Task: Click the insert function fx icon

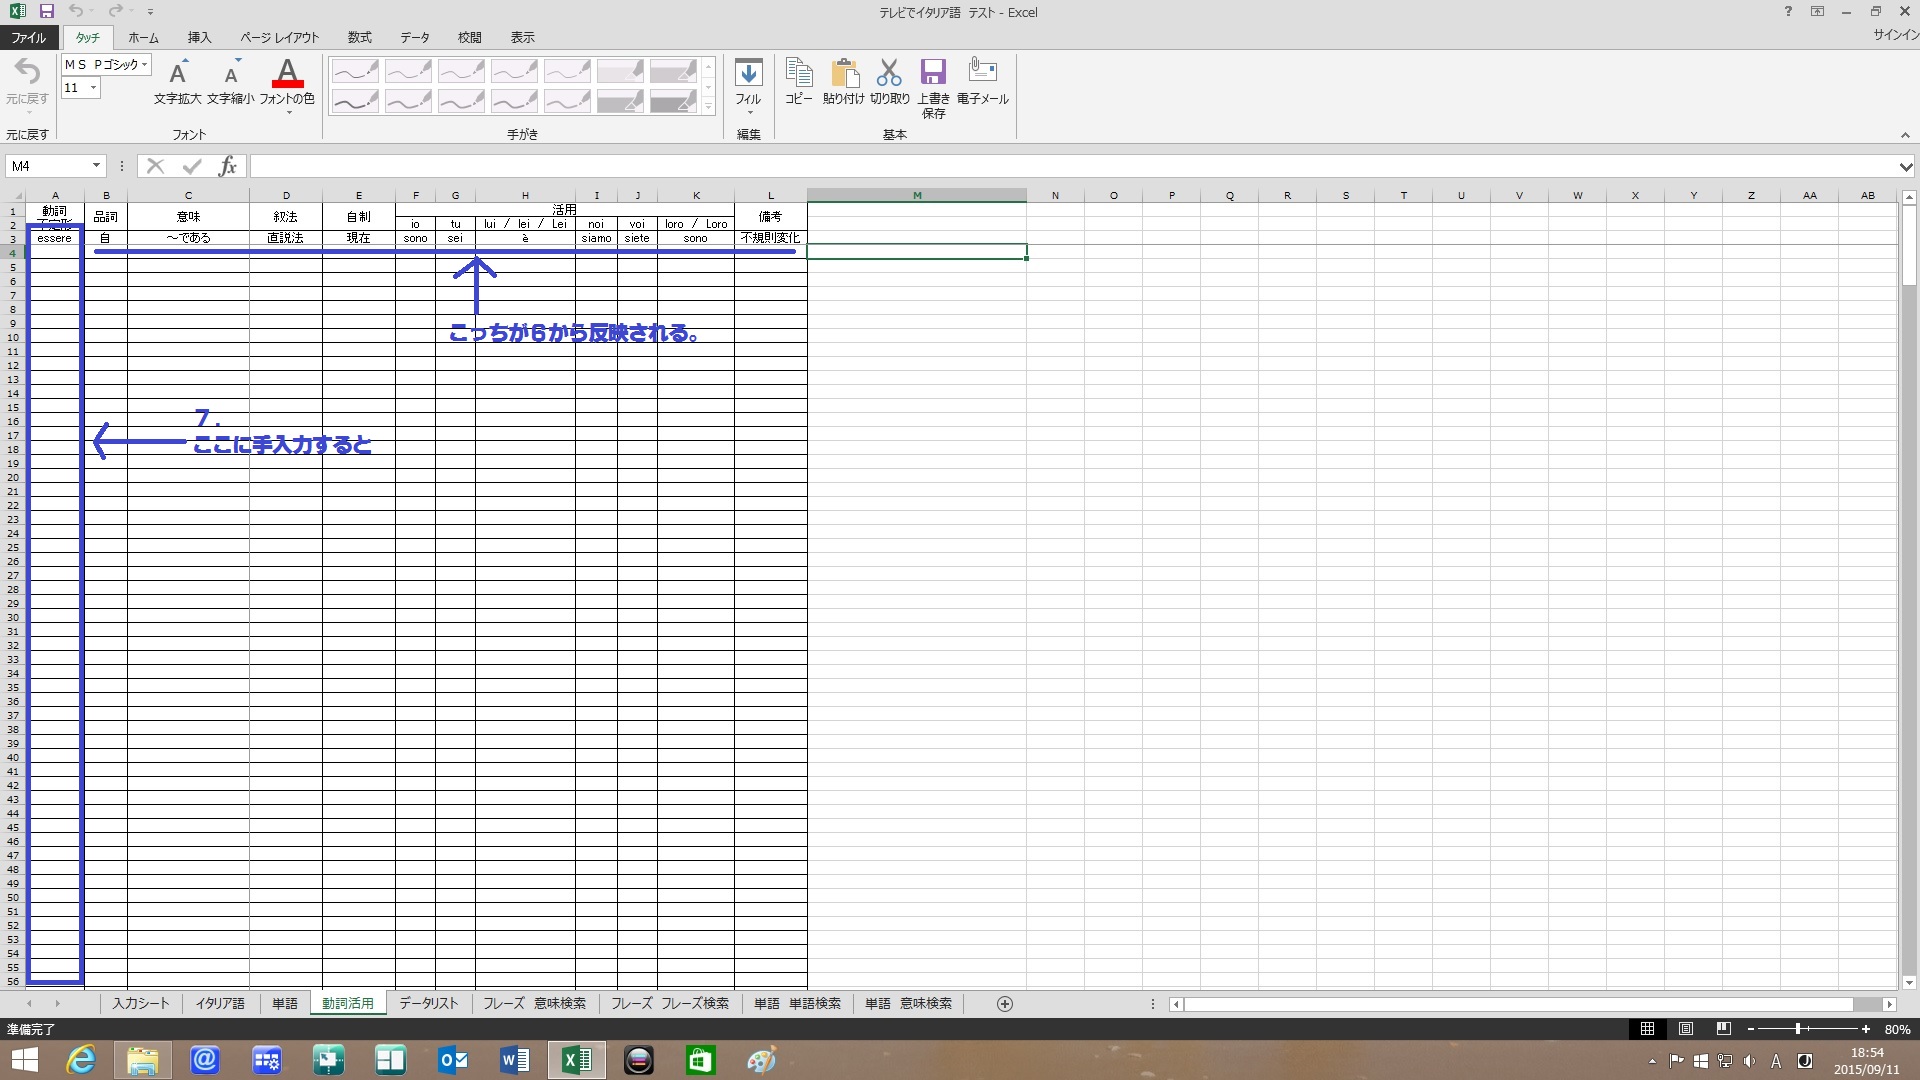Action: click(228, 166)
